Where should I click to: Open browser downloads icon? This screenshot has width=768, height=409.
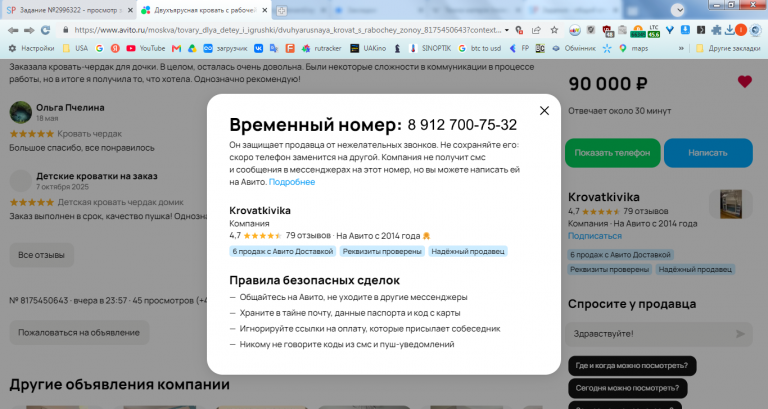729,30
